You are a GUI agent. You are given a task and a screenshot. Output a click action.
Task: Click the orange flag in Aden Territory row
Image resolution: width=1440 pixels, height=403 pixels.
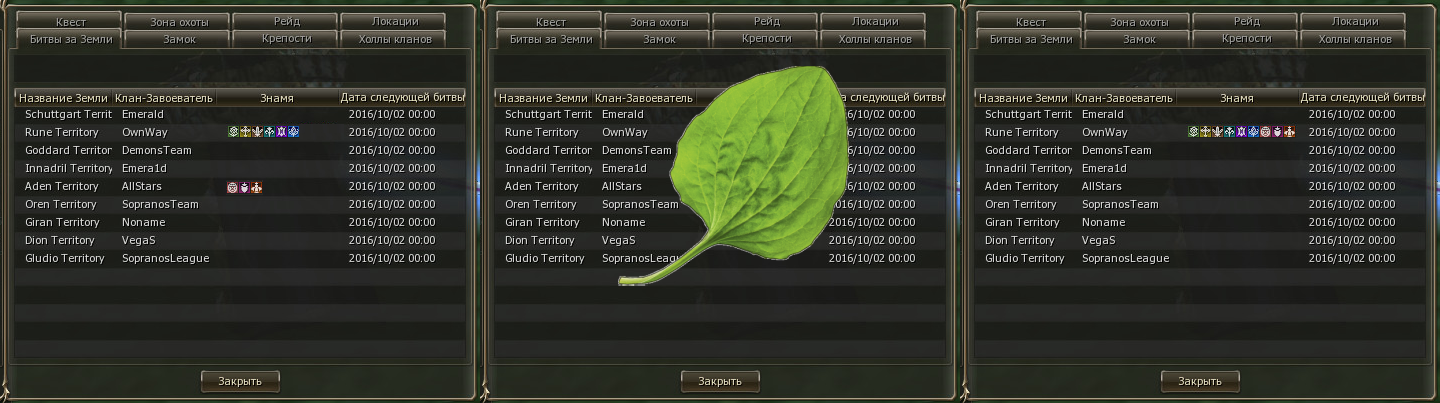pyautogui.click(x=257, y=187)
